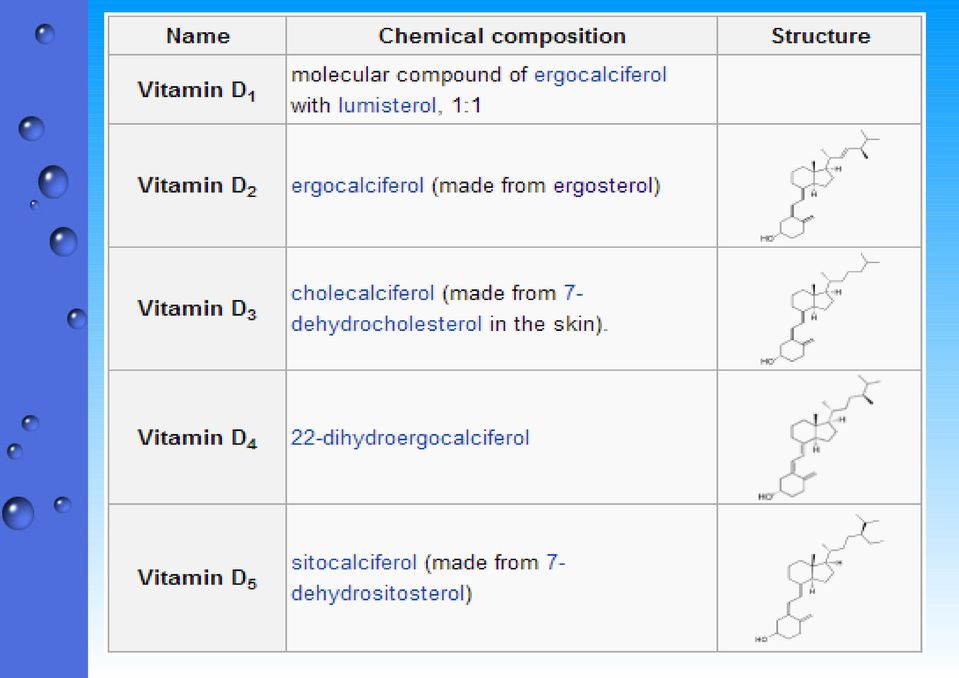This screenshot has height=678, width=959.
Task: Select the Vitamin D1 name cell
Action: coord(198,90)
